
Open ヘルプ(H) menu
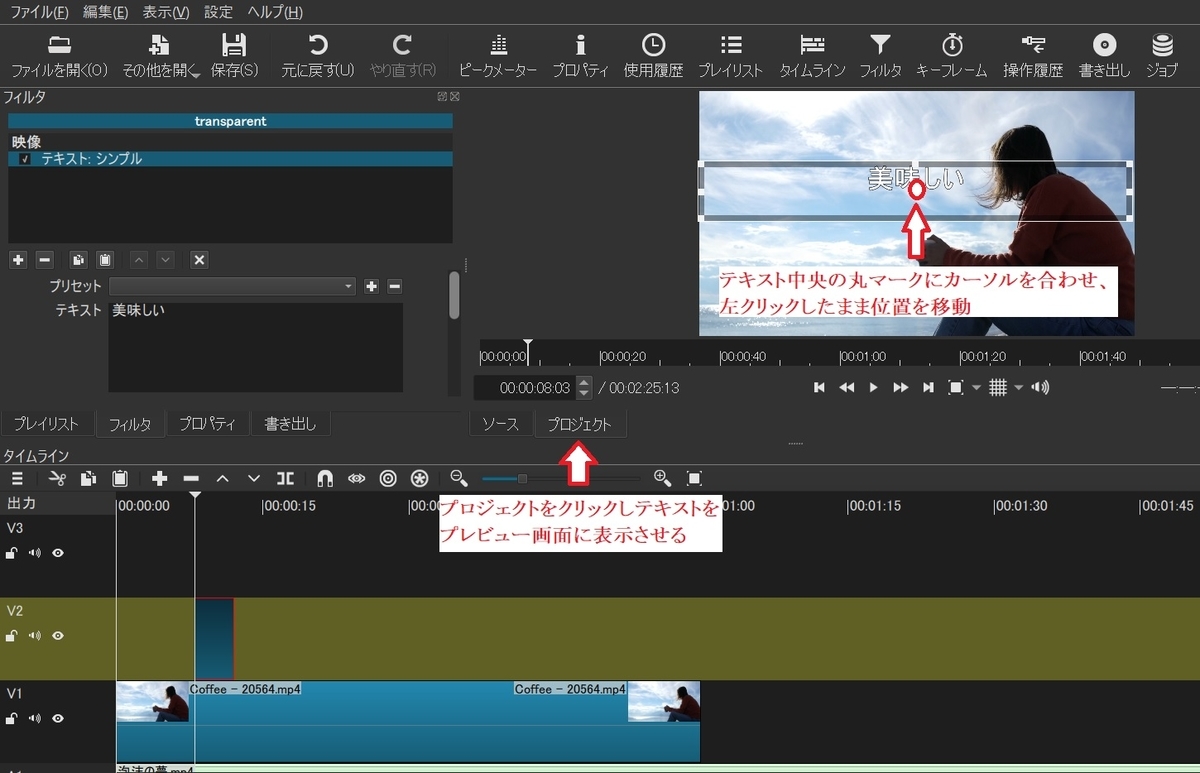click(273, 12)
